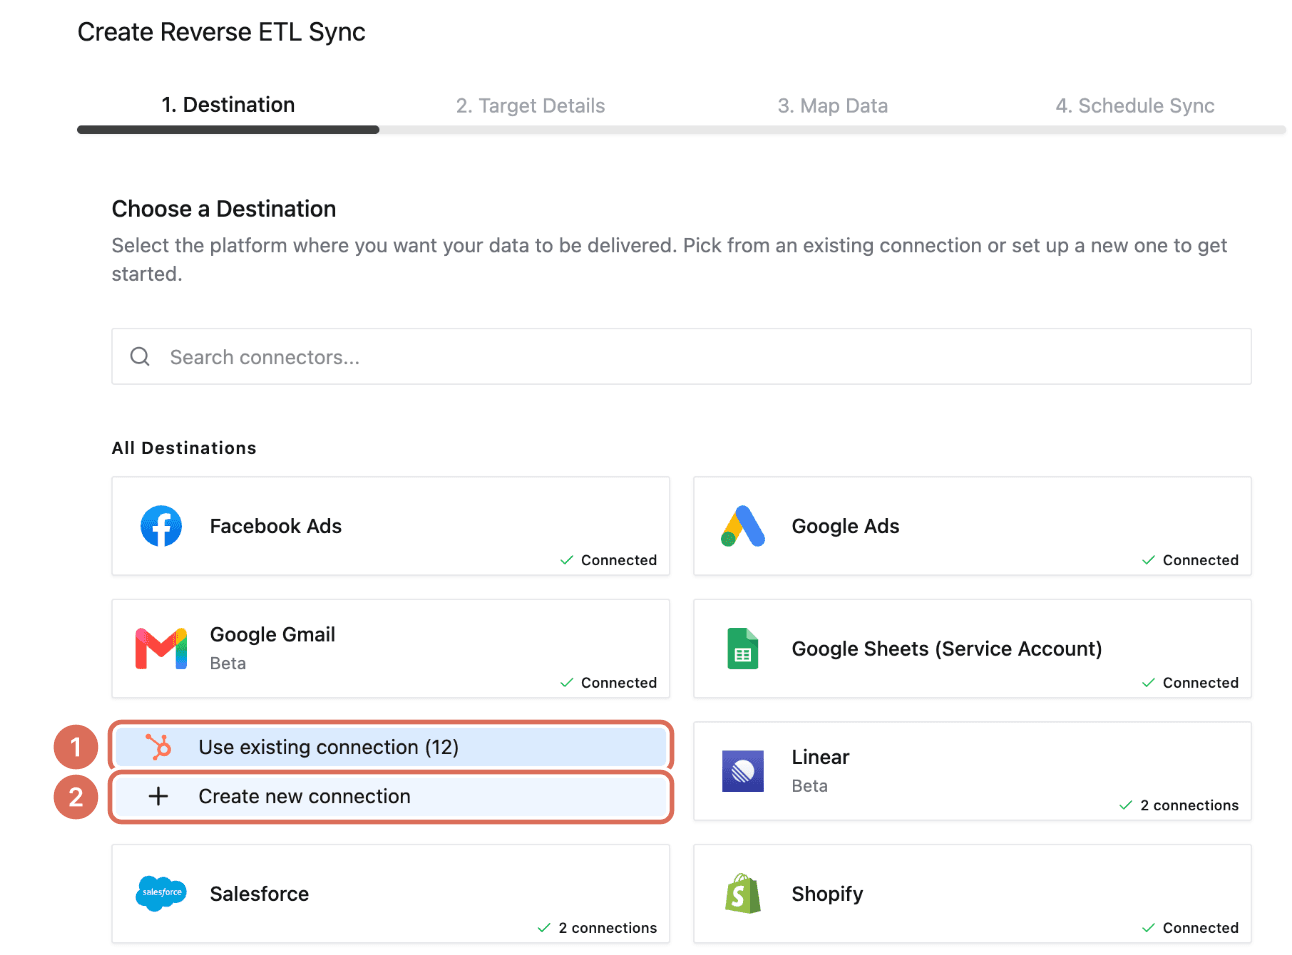Click the Google Ads logo icon
1292x955 pixels.
[743, 526]
